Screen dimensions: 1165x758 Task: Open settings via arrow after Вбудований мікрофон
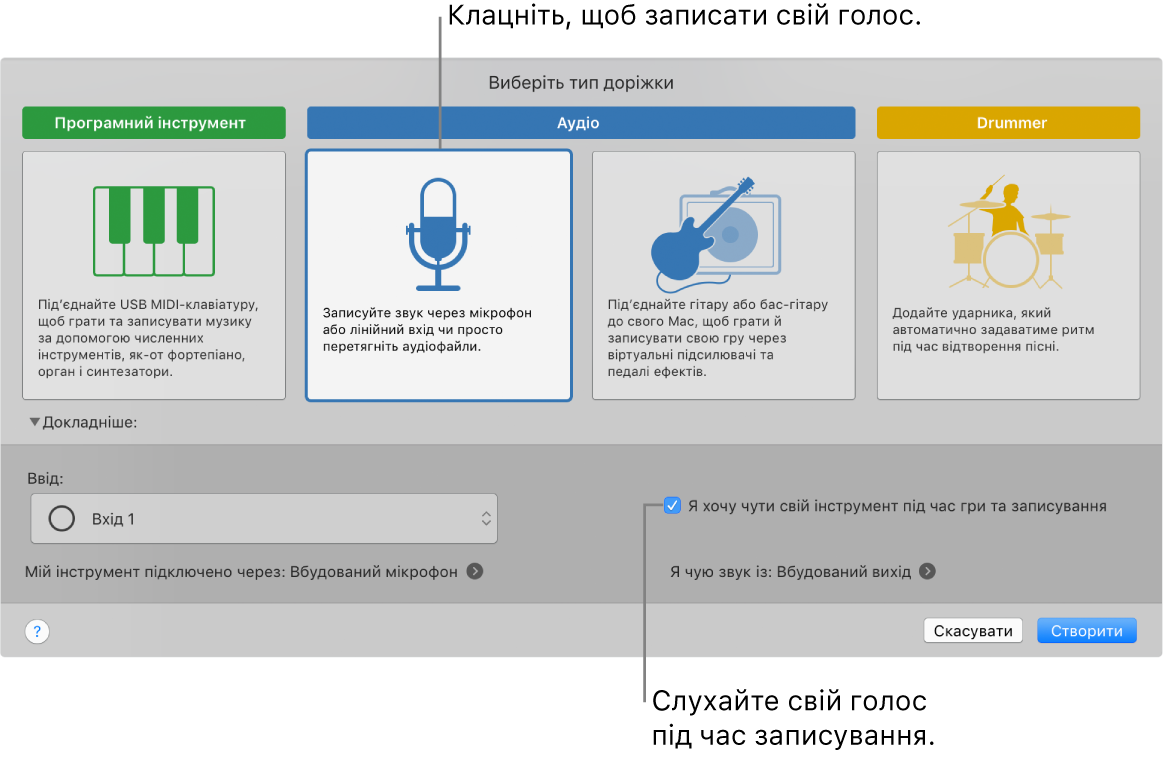(475, 571)
